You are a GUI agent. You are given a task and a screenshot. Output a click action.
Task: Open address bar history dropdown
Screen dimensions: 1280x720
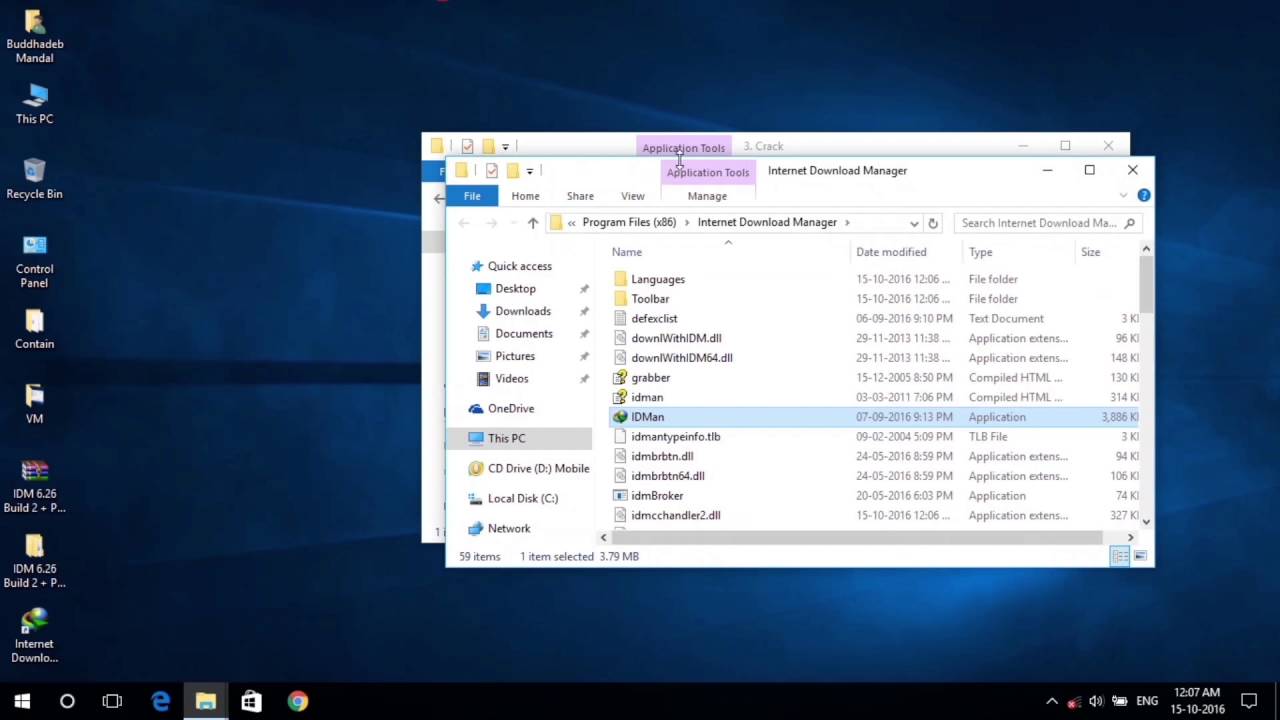(x=914, y=223)
